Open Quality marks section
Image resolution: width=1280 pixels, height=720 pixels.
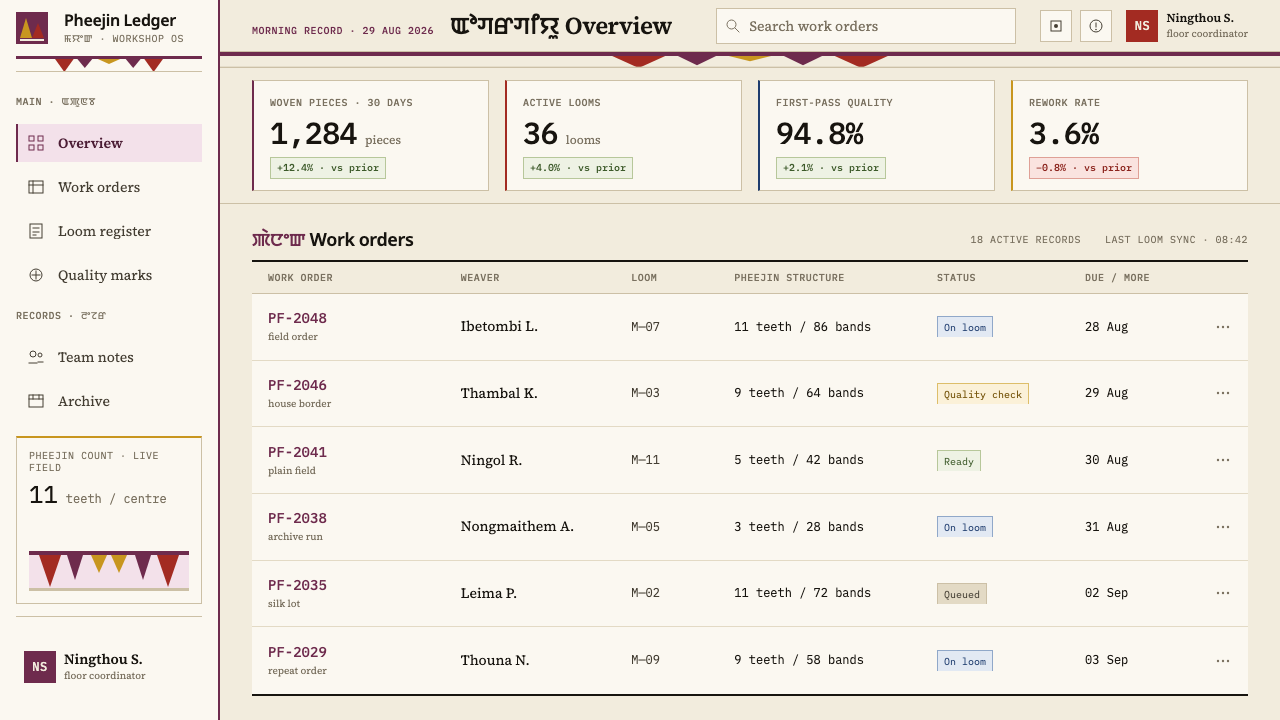(x=109, y=275)
